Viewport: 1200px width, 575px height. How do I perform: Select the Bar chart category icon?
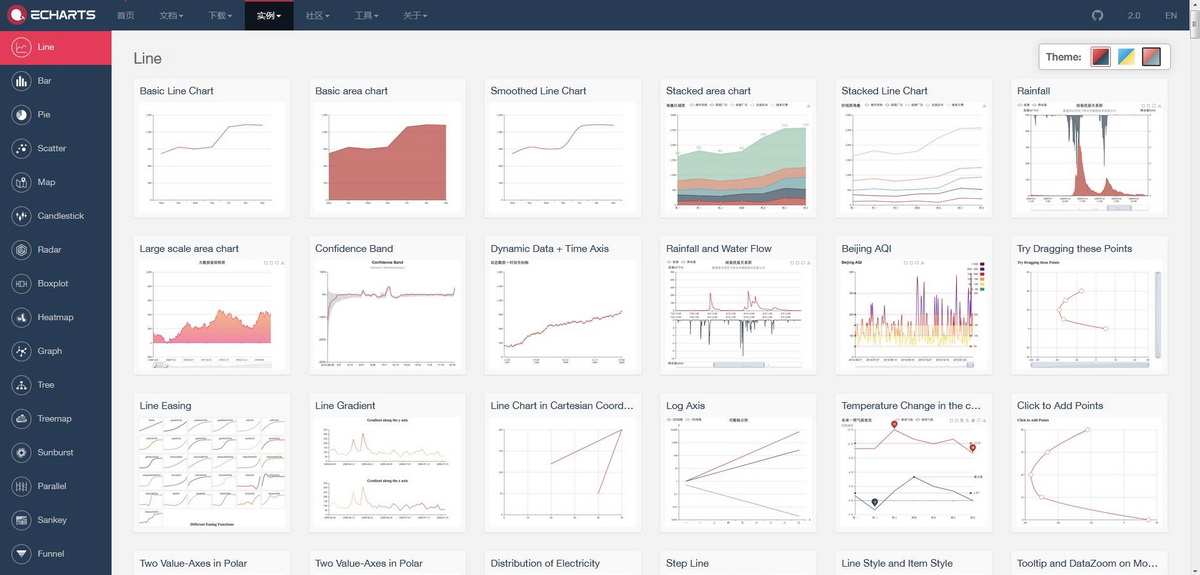[x=21, y=81]
